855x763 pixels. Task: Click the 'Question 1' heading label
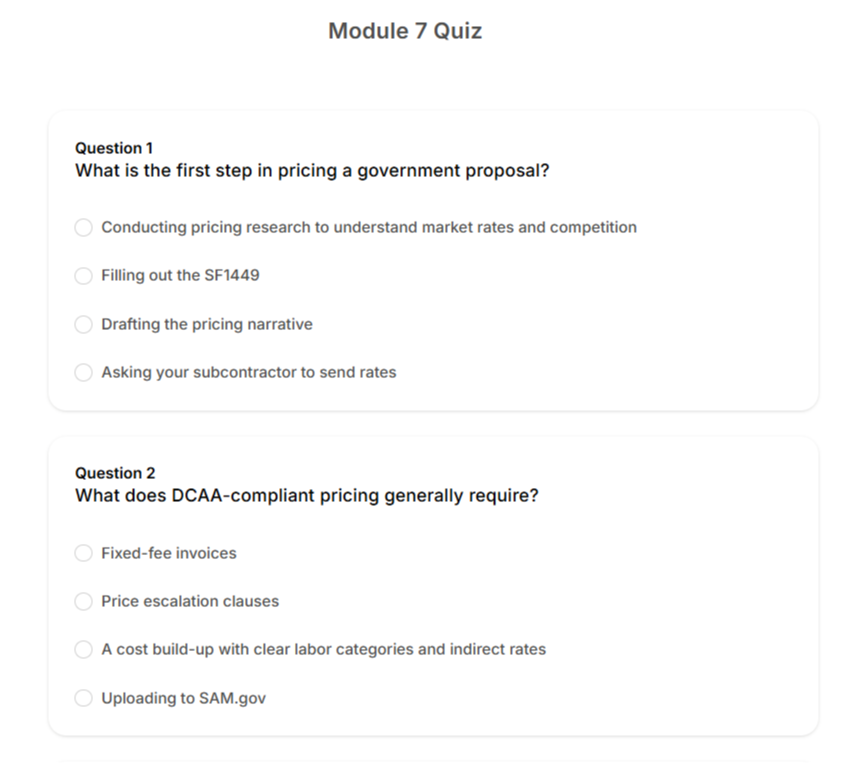[114, 148]
